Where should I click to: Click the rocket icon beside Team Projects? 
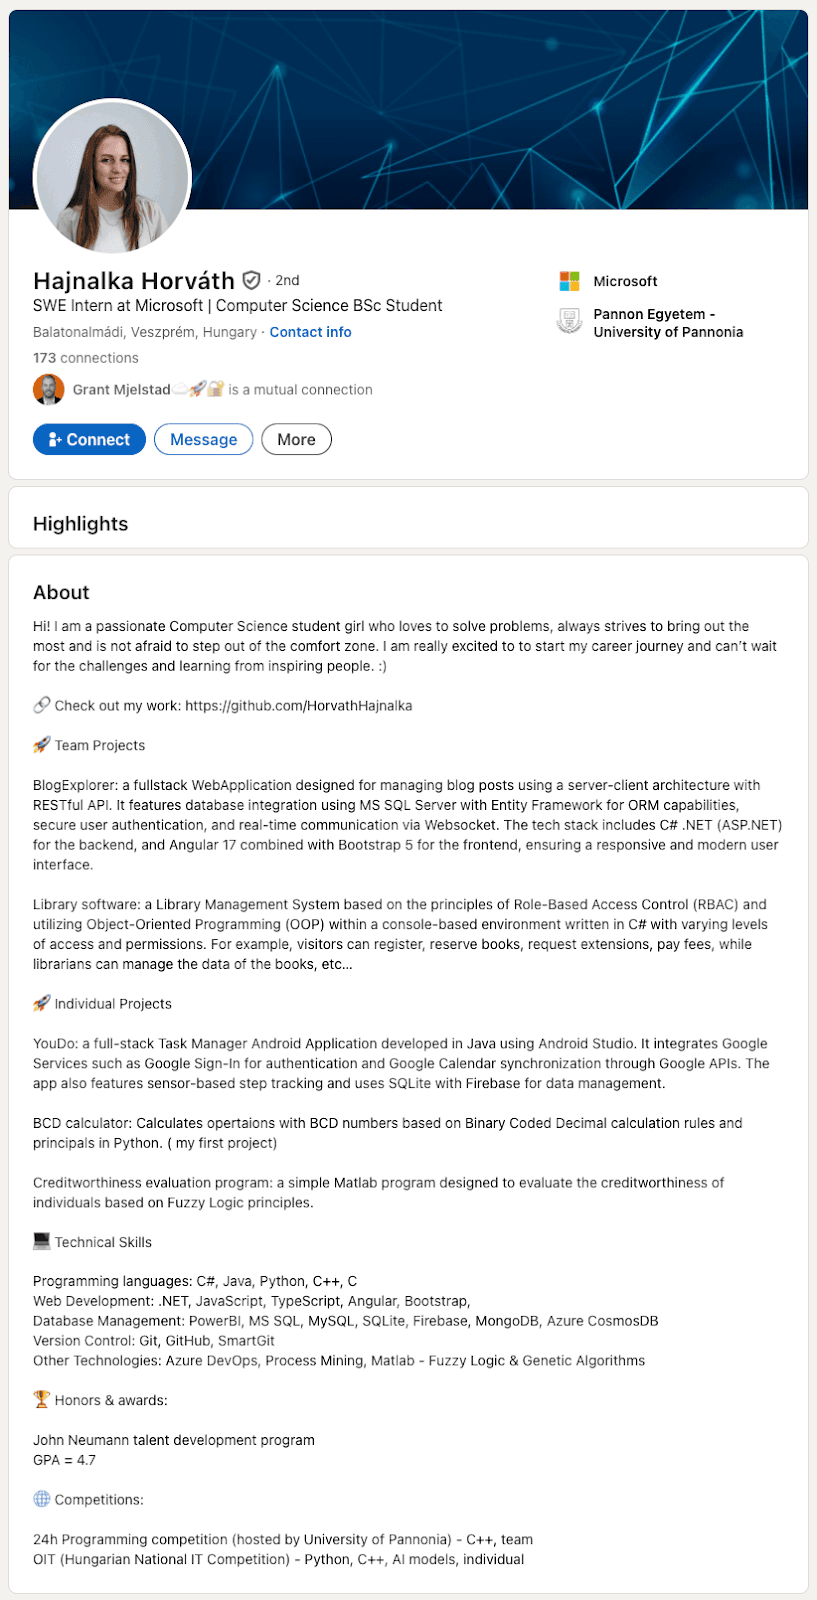(x=42, y=745)
